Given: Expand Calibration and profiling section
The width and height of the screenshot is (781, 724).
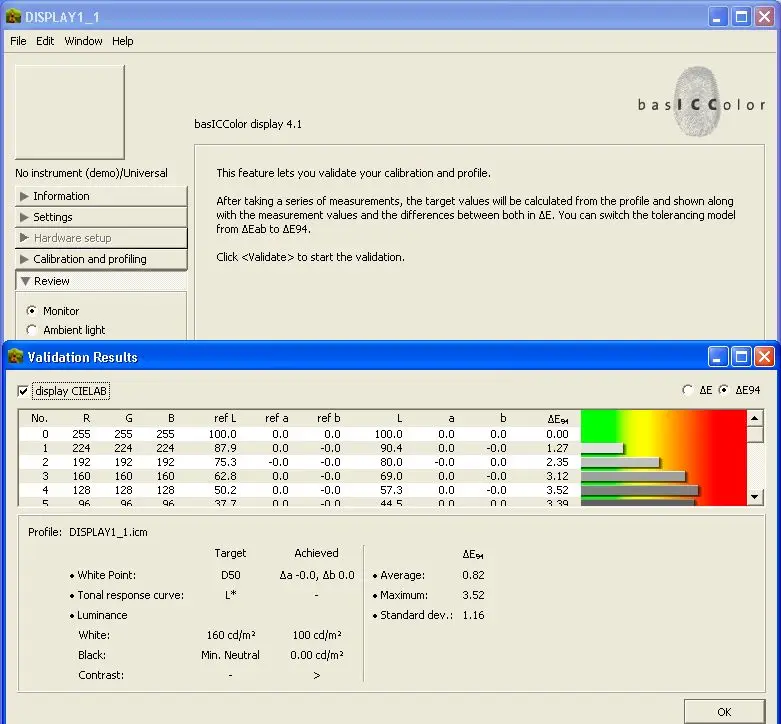Looking at the screenshot, I should (x=101, y=259).
